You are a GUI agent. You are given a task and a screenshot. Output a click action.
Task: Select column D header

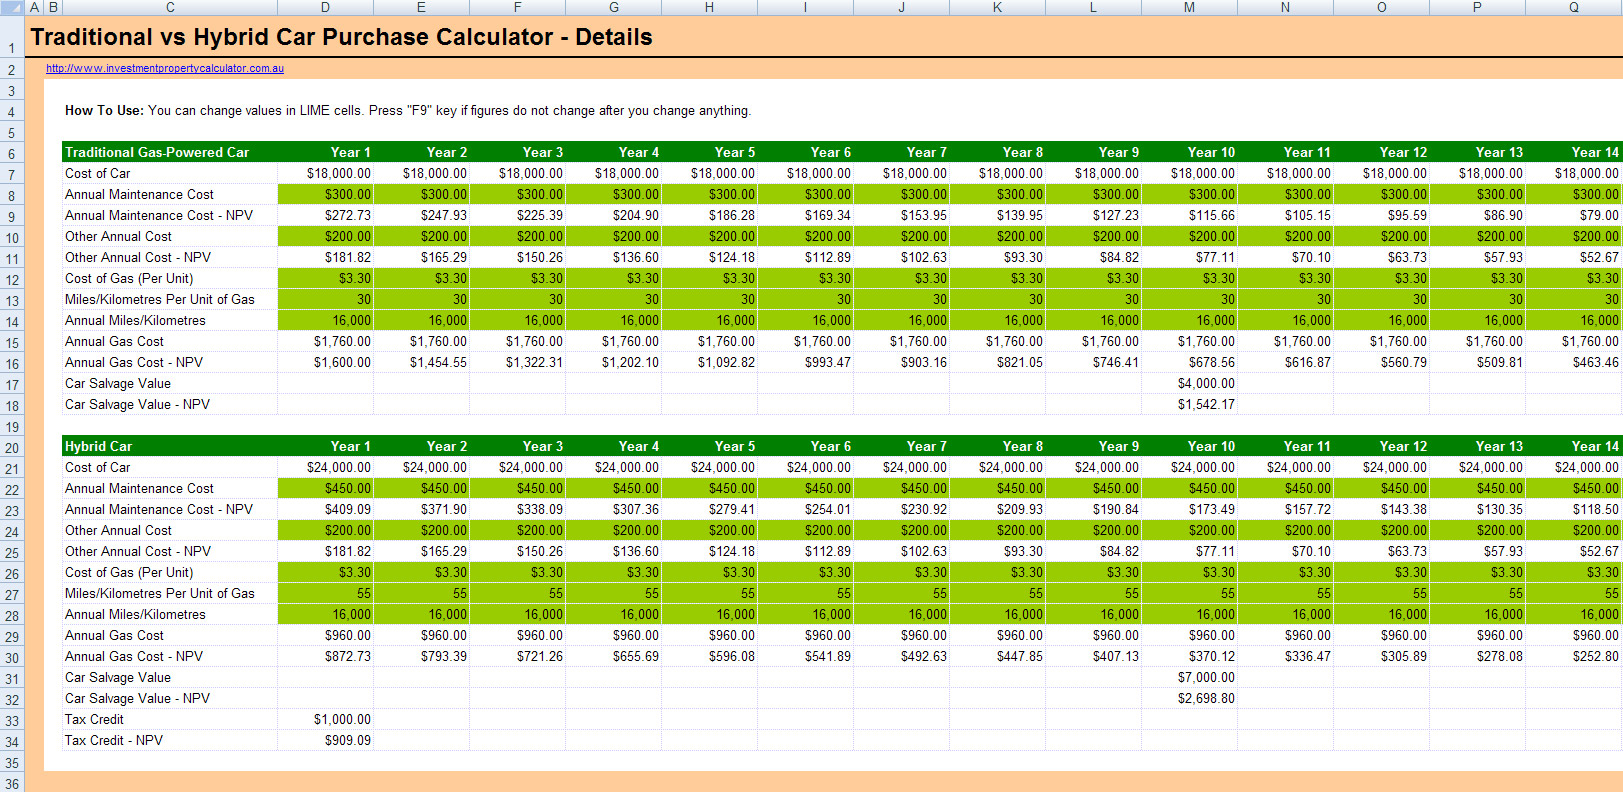coord(325,7)
